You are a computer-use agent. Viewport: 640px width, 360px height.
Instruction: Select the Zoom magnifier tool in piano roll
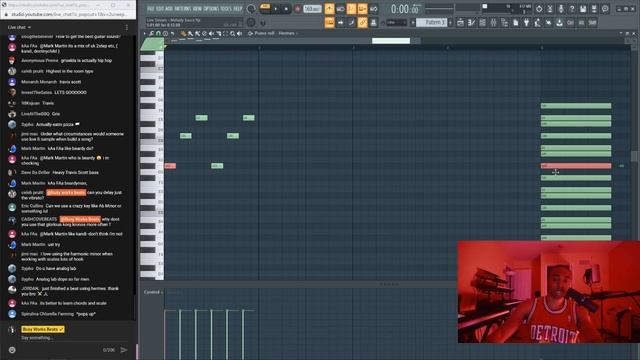tap(232, 33)
